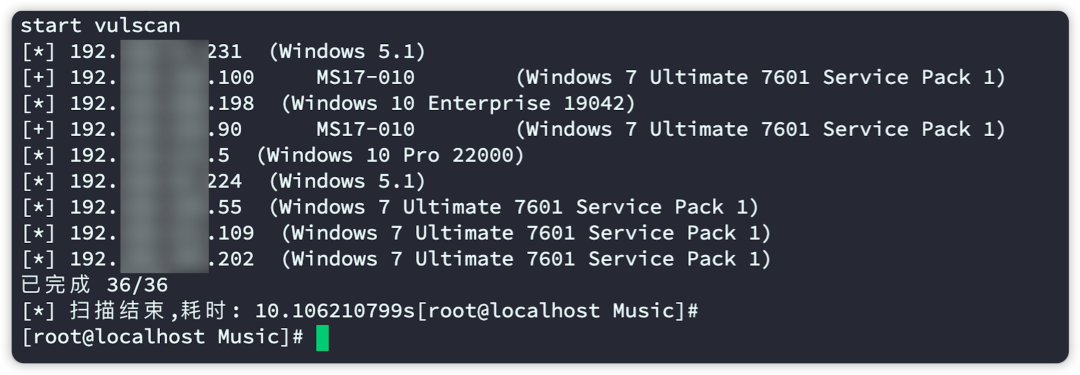Click the 'Windows 10 Pro 22000' text
Screen dimensions: 1080x375
391,155
